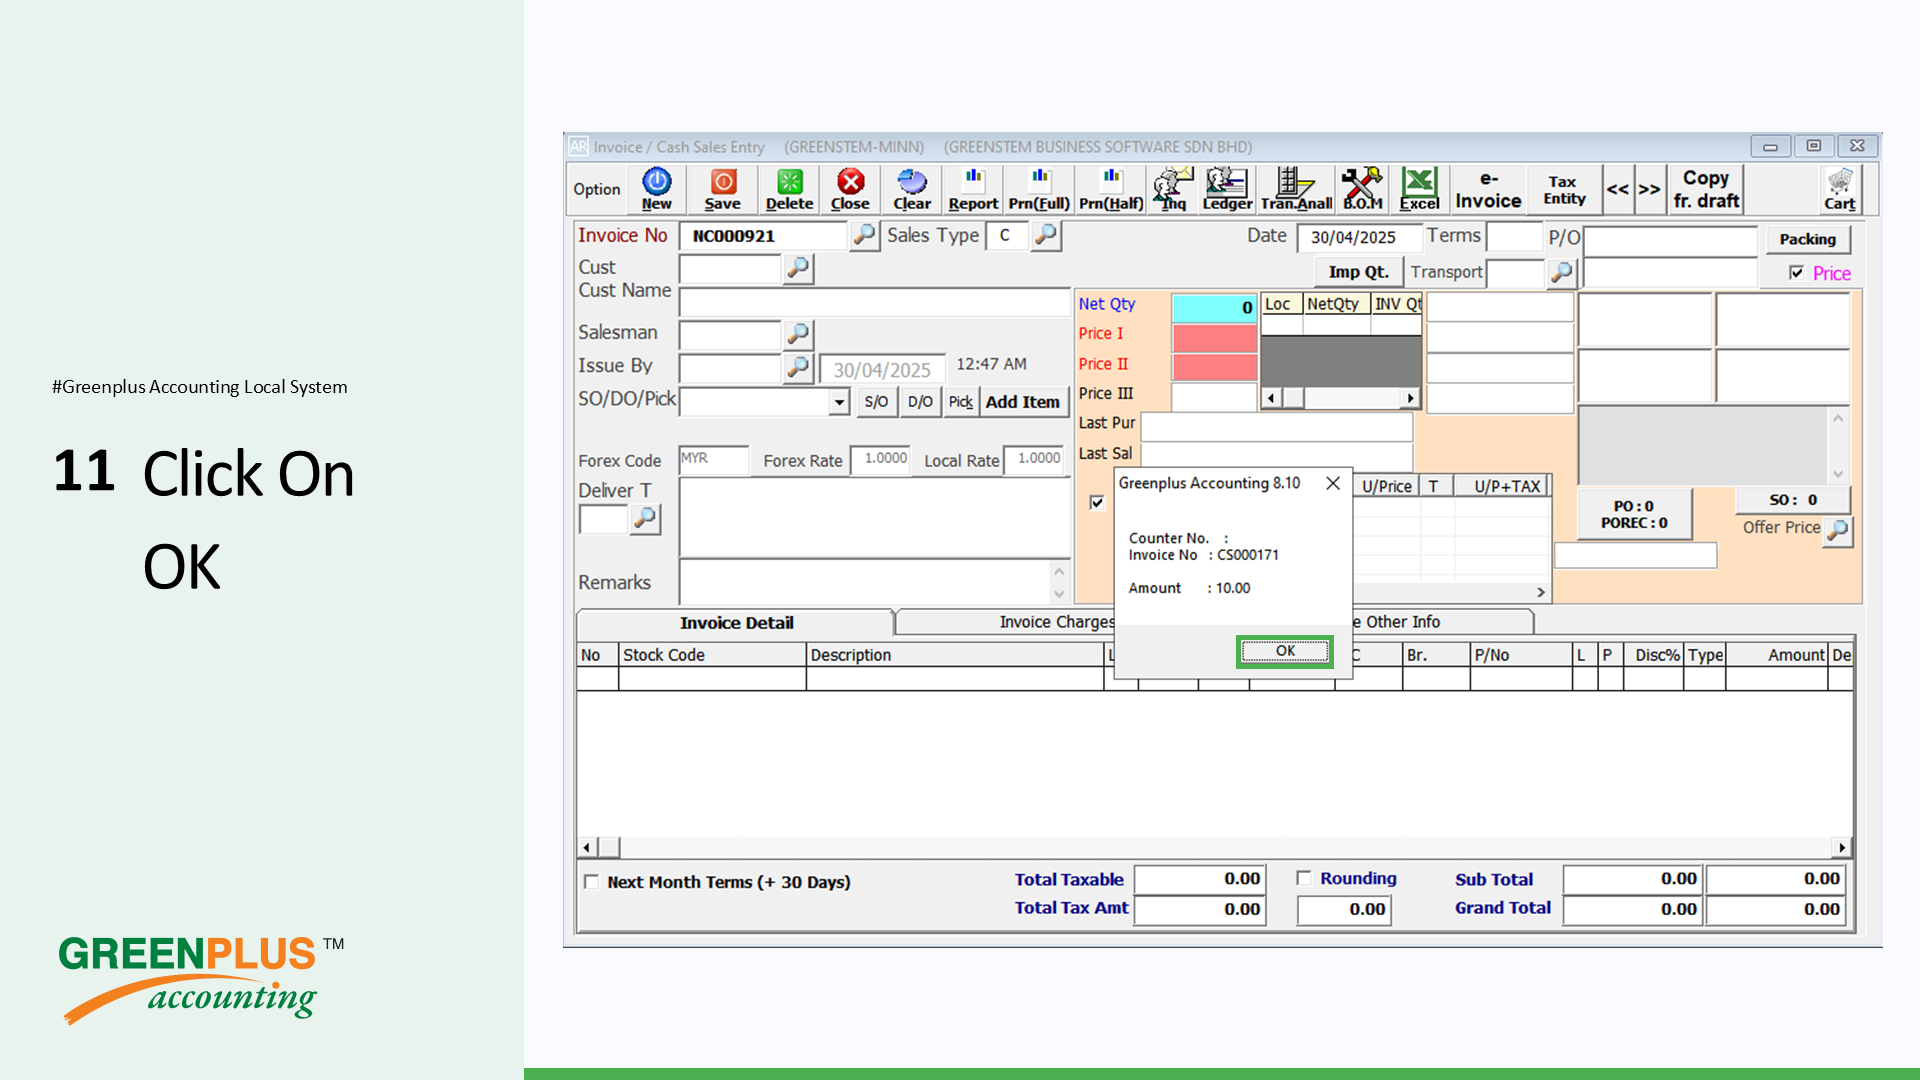This screenshot has width=1920, height=1080.
Task: Click OK in the dialog
Action: pos(1285,651)
